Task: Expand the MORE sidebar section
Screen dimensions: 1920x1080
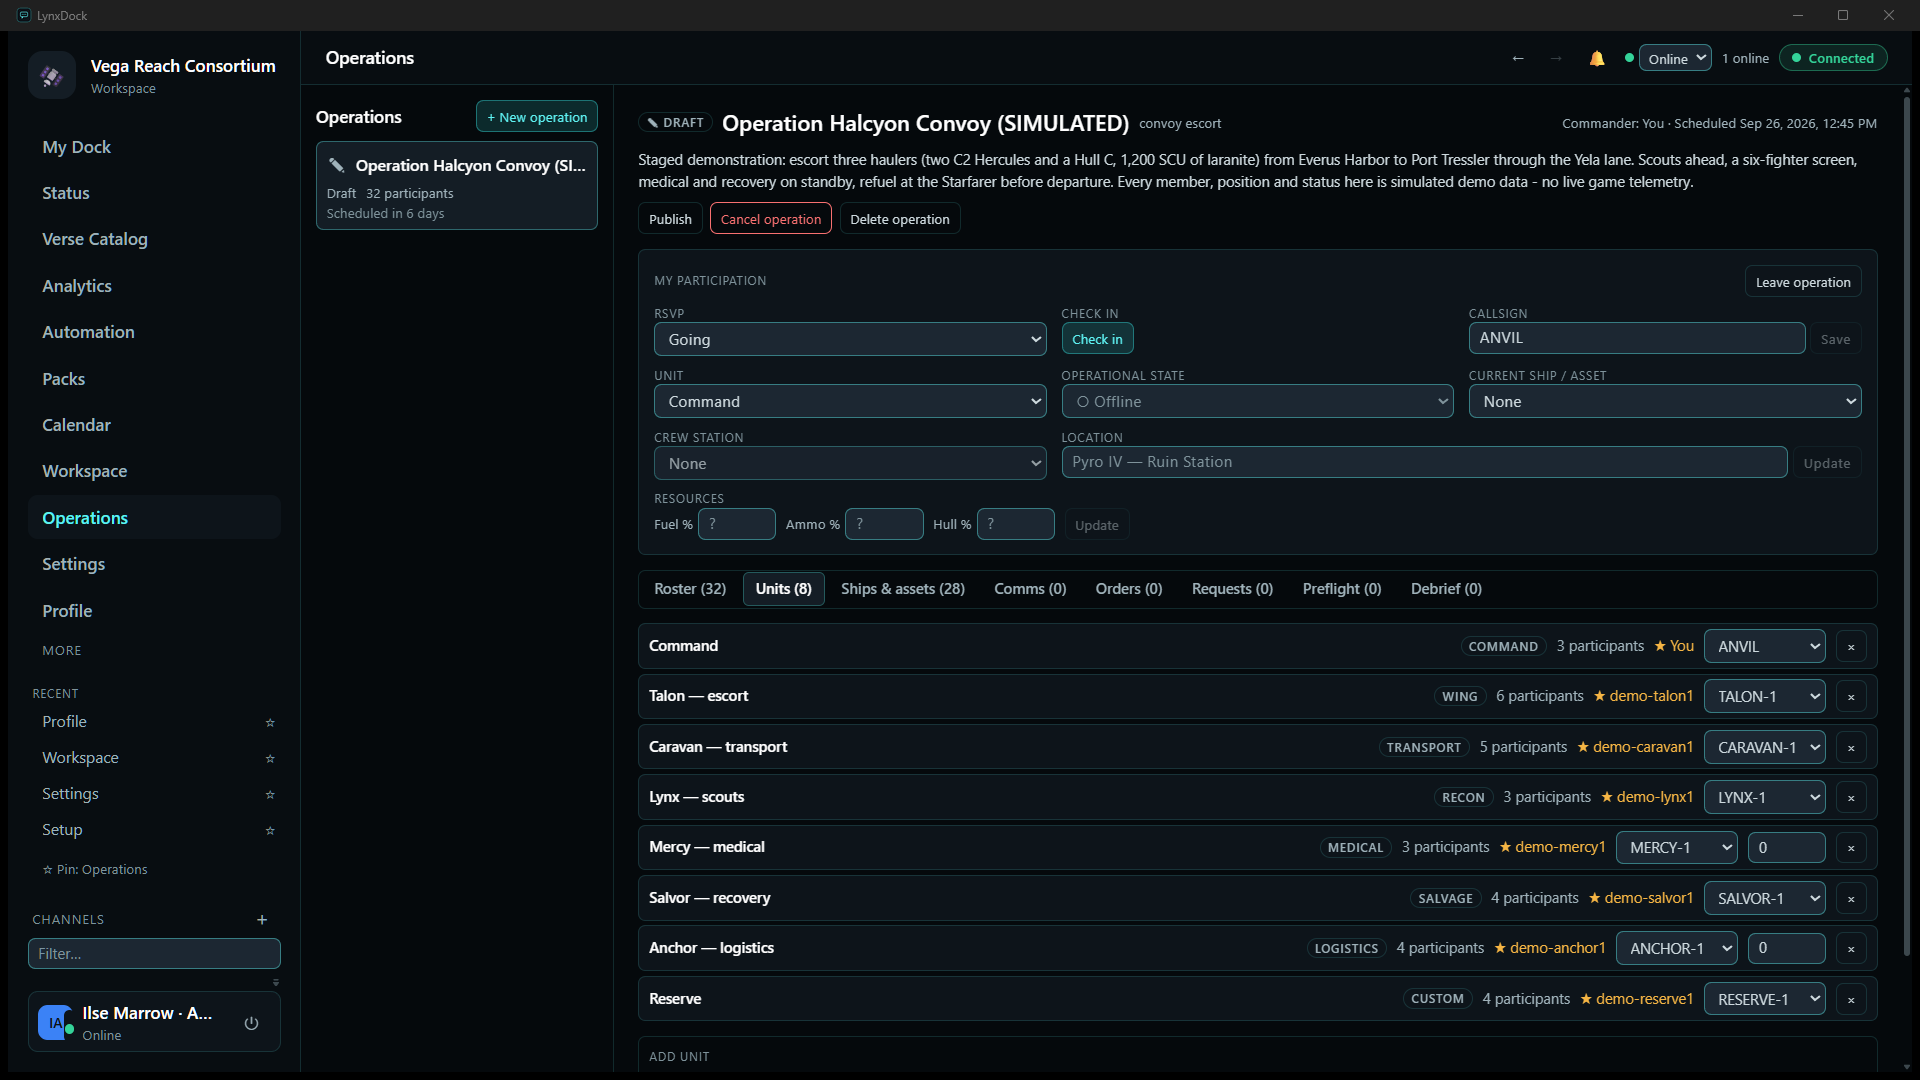Action: [62, 651]
